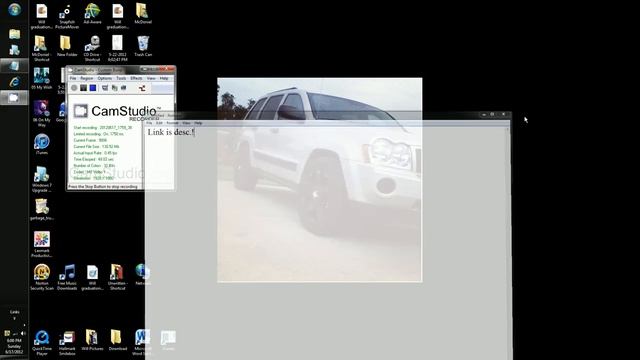Screen dimensions: 640x360
Task: Click the volume speaker tray icon
Action: point(23,333)
